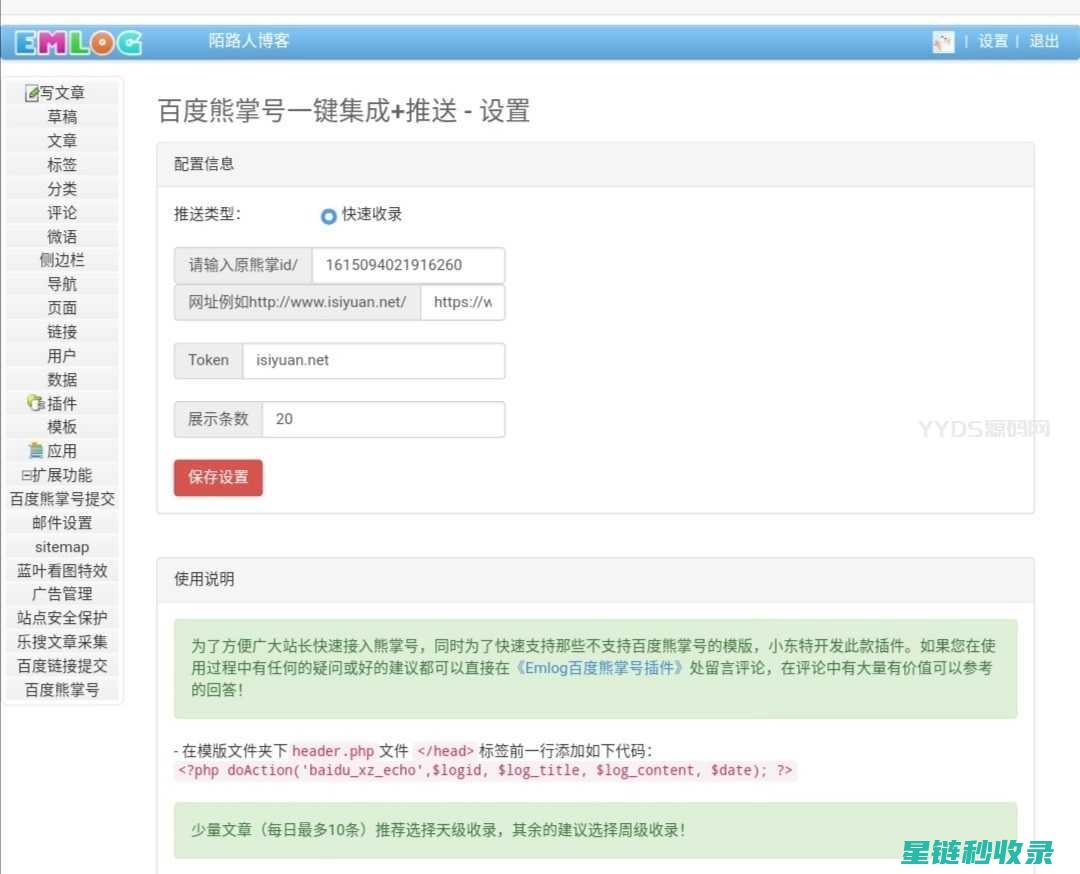Select the 快速收录 radio button

tap(329, 216)
